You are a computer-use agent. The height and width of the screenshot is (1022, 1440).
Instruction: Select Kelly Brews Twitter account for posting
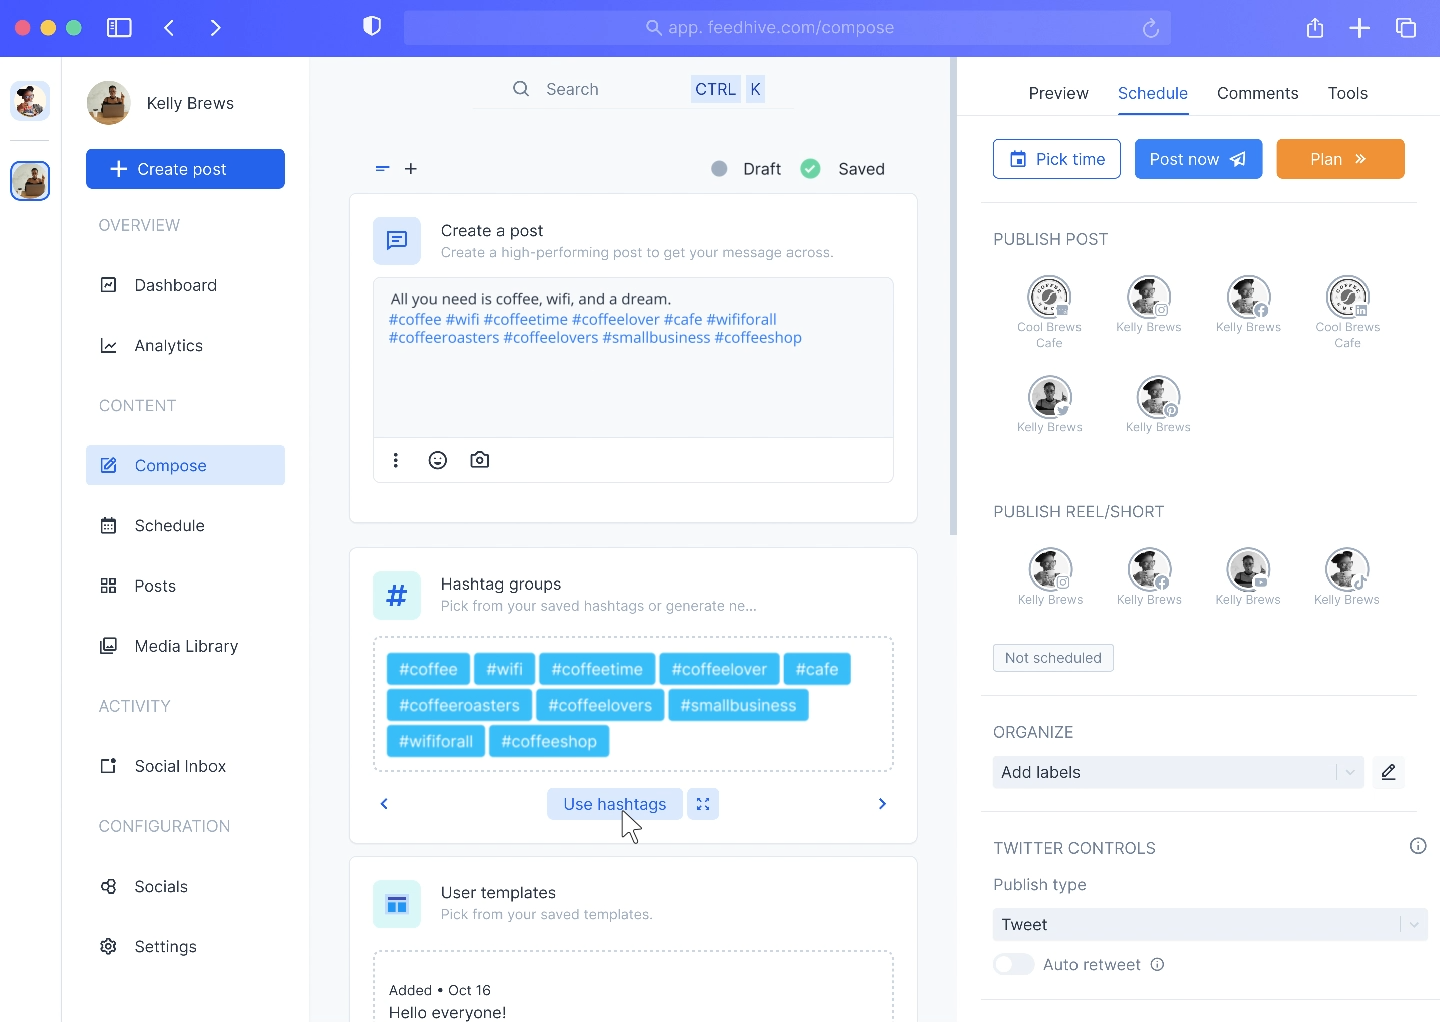[1050, 397]
